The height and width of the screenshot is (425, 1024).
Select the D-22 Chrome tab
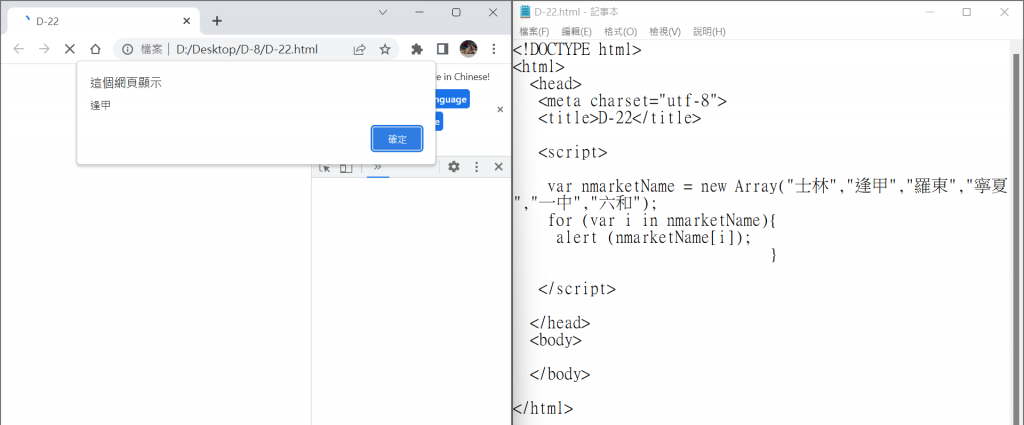(103, 21)
